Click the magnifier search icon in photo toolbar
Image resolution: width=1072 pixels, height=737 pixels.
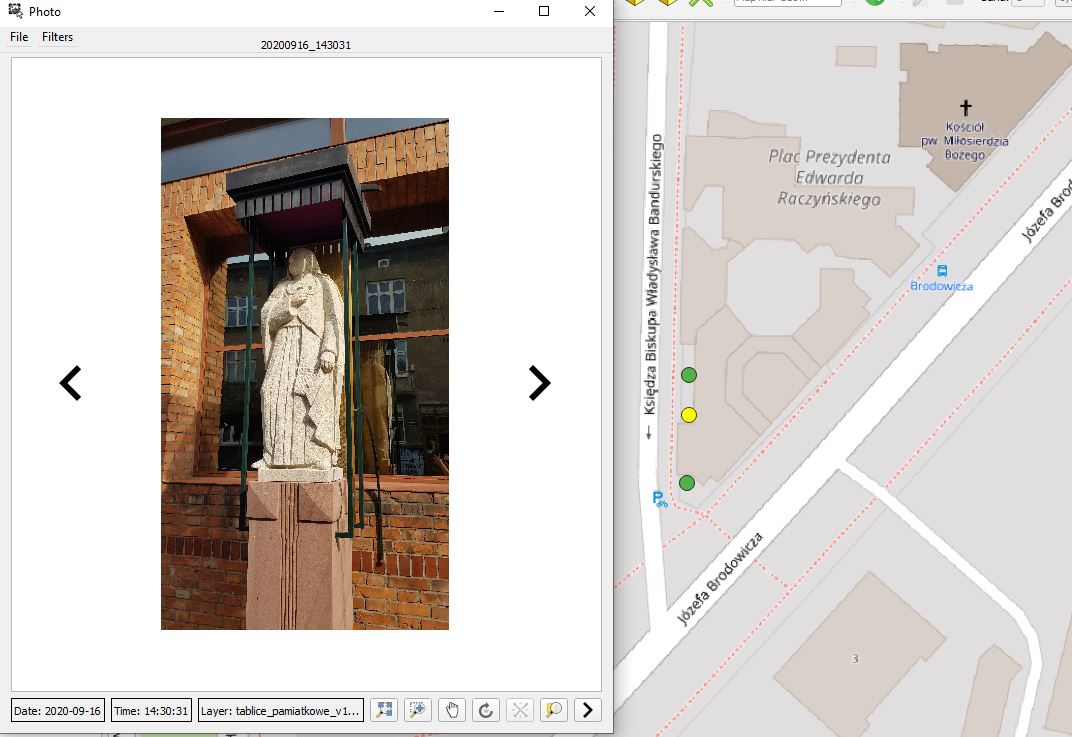tap(553, 710)
